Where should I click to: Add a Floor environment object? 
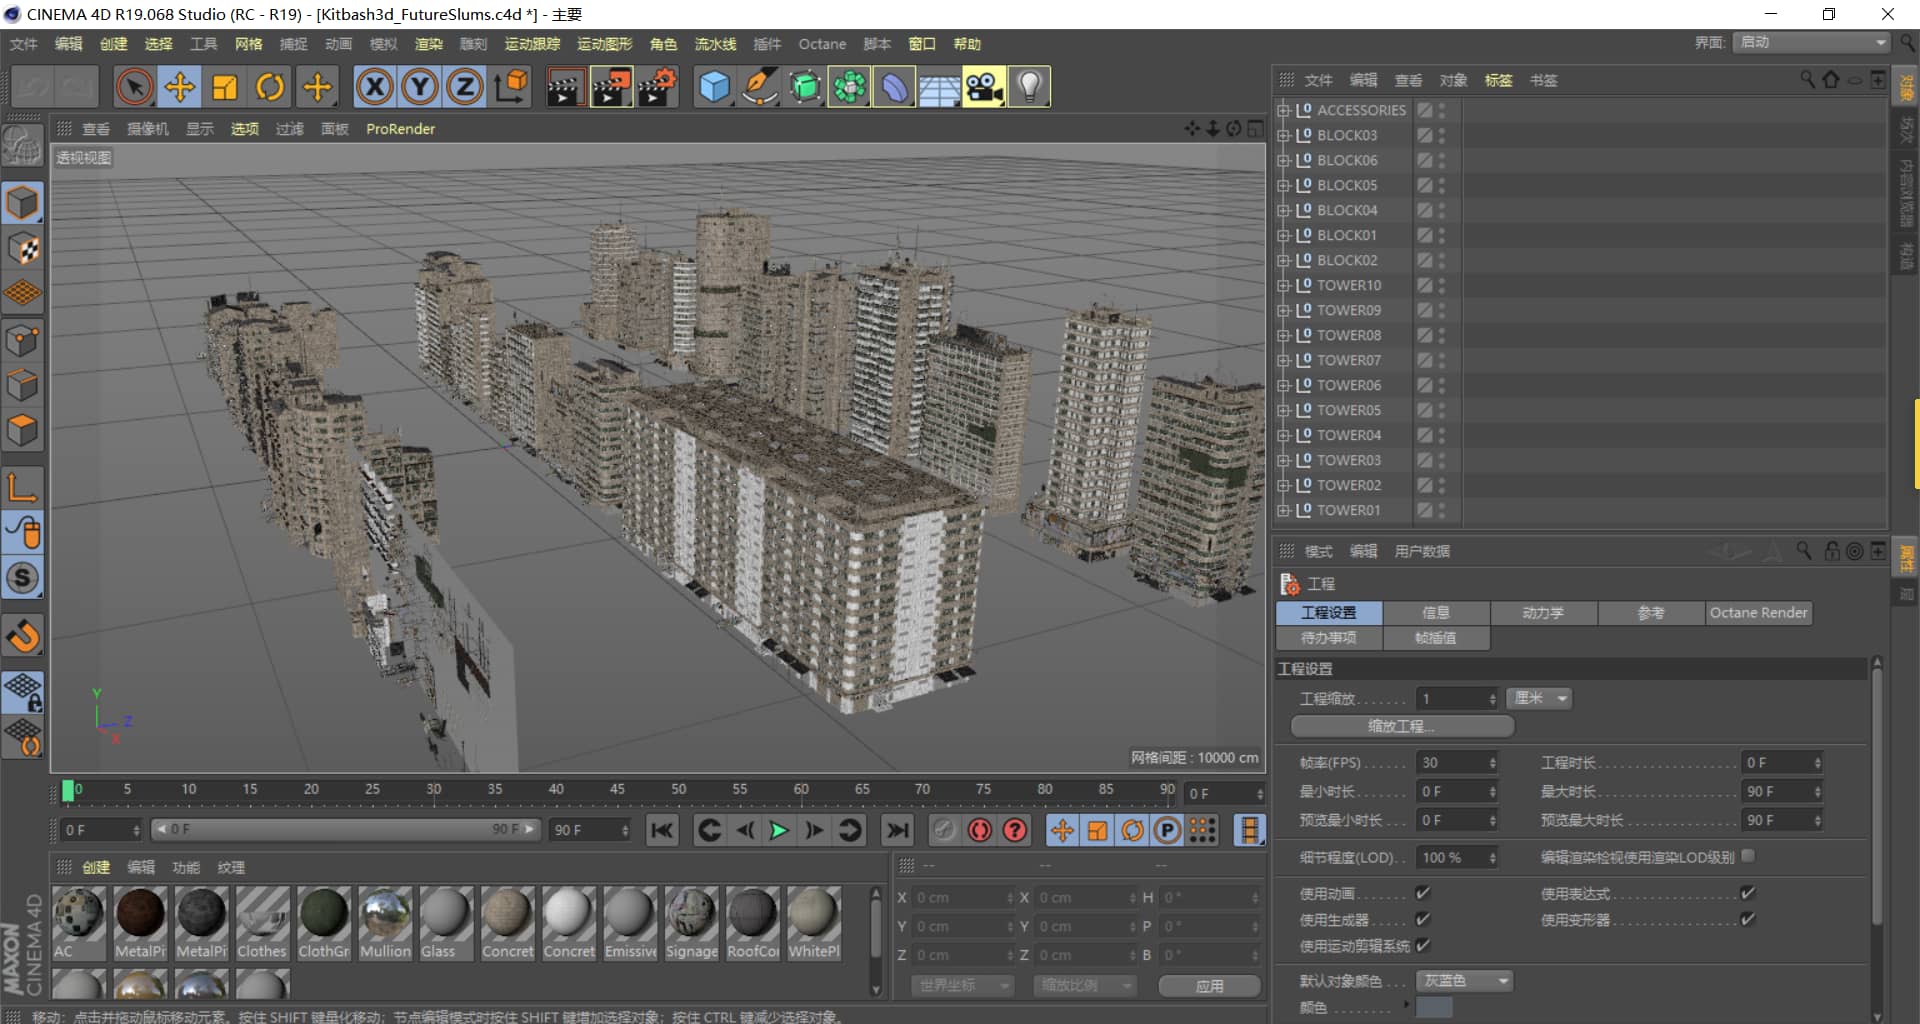pyautogui.click(x=940, y=87)
